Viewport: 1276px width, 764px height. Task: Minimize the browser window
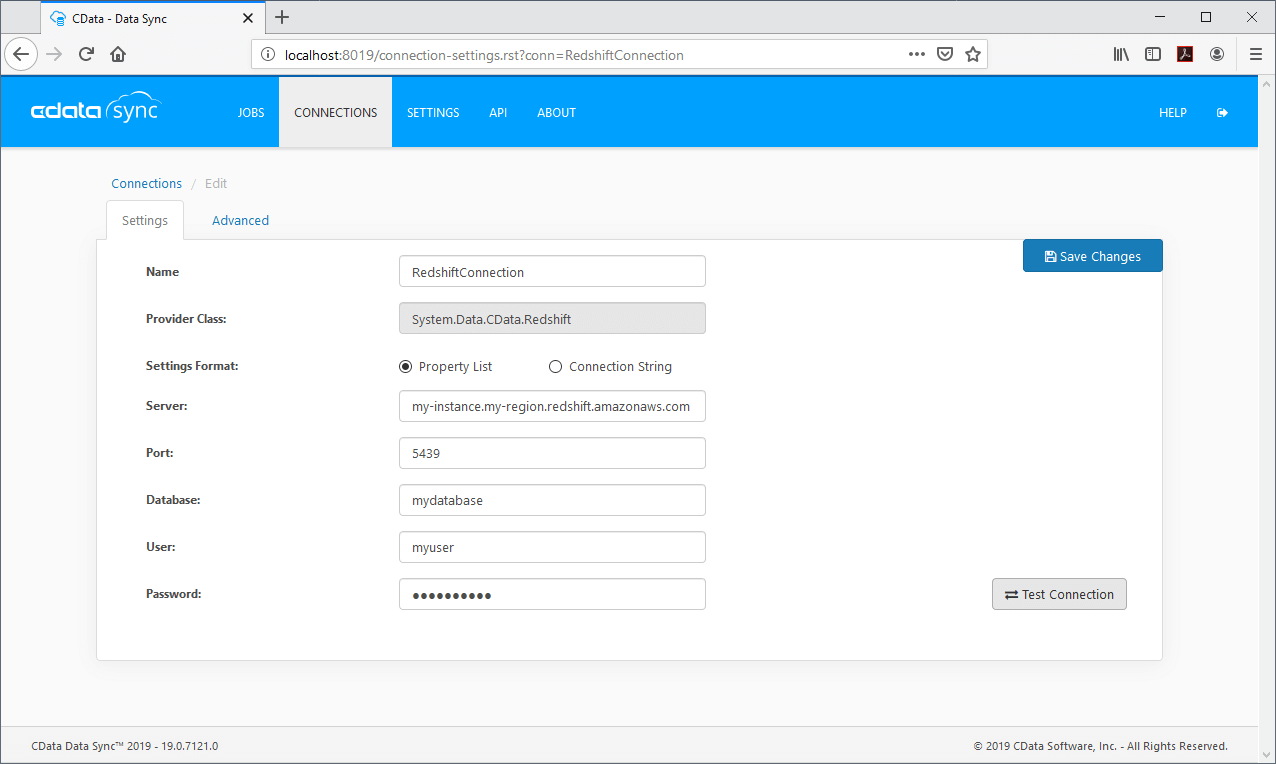coord(1160,17)
